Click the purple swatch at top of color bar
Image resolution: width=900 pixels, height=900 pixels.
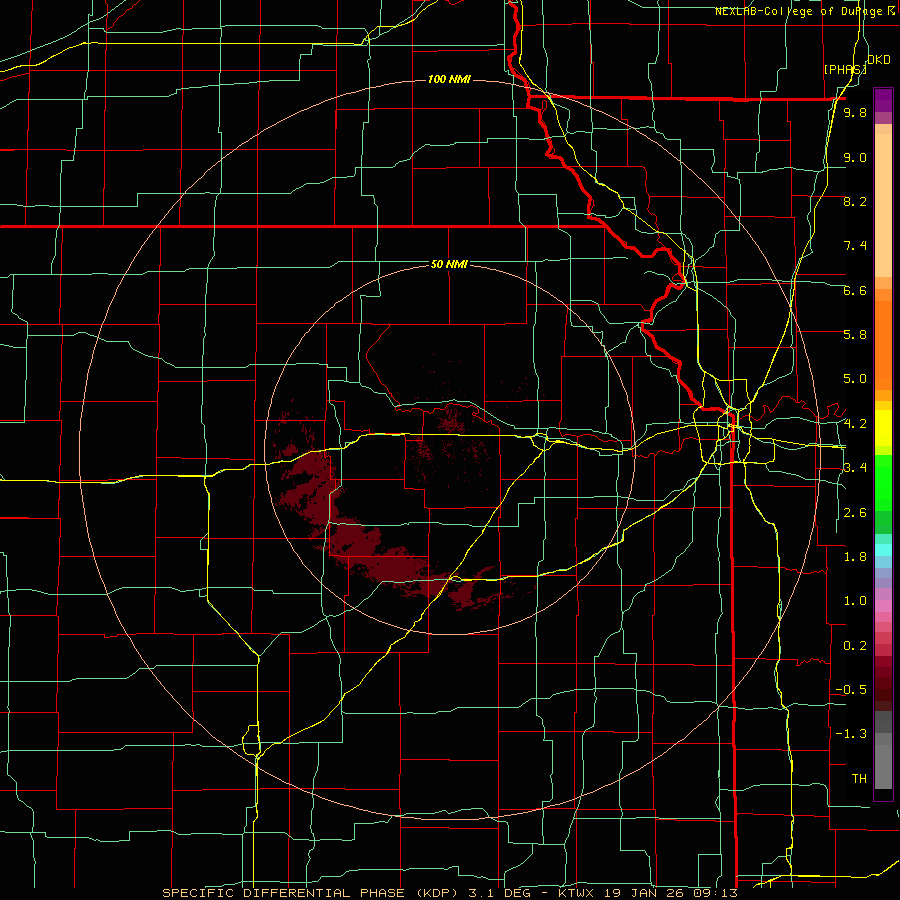coord(883,100)
